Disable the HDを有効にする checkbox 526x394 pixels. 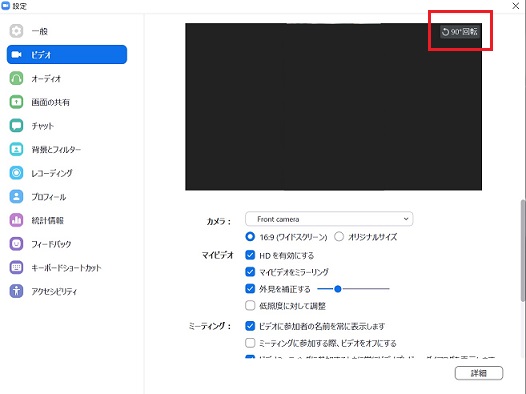[x=250, y=255]
